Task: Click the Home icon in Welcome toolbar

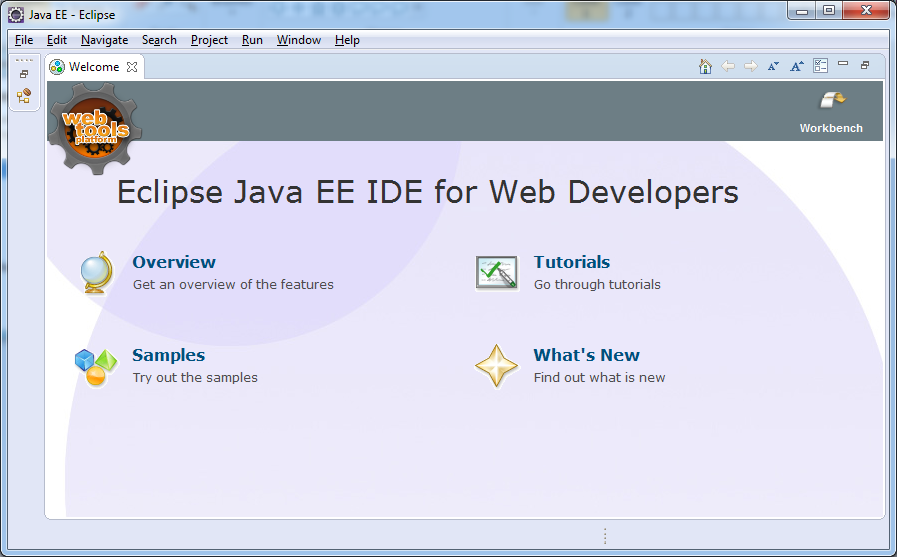Action: (x=705, y=66)
